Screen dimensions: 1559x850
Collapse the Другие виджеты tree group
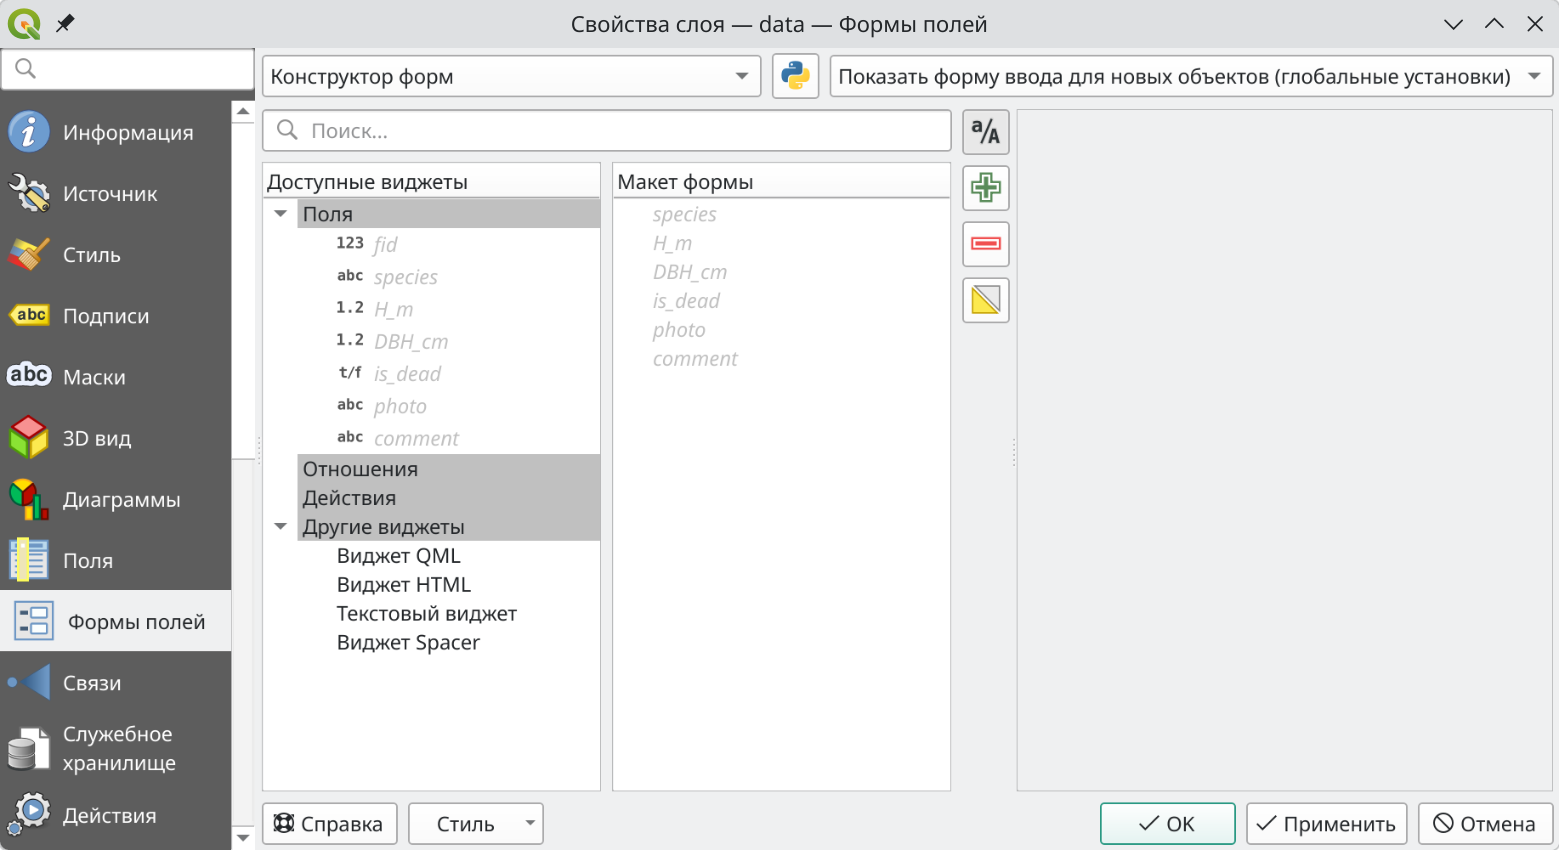pyautogui.click(x=281, y=527)
